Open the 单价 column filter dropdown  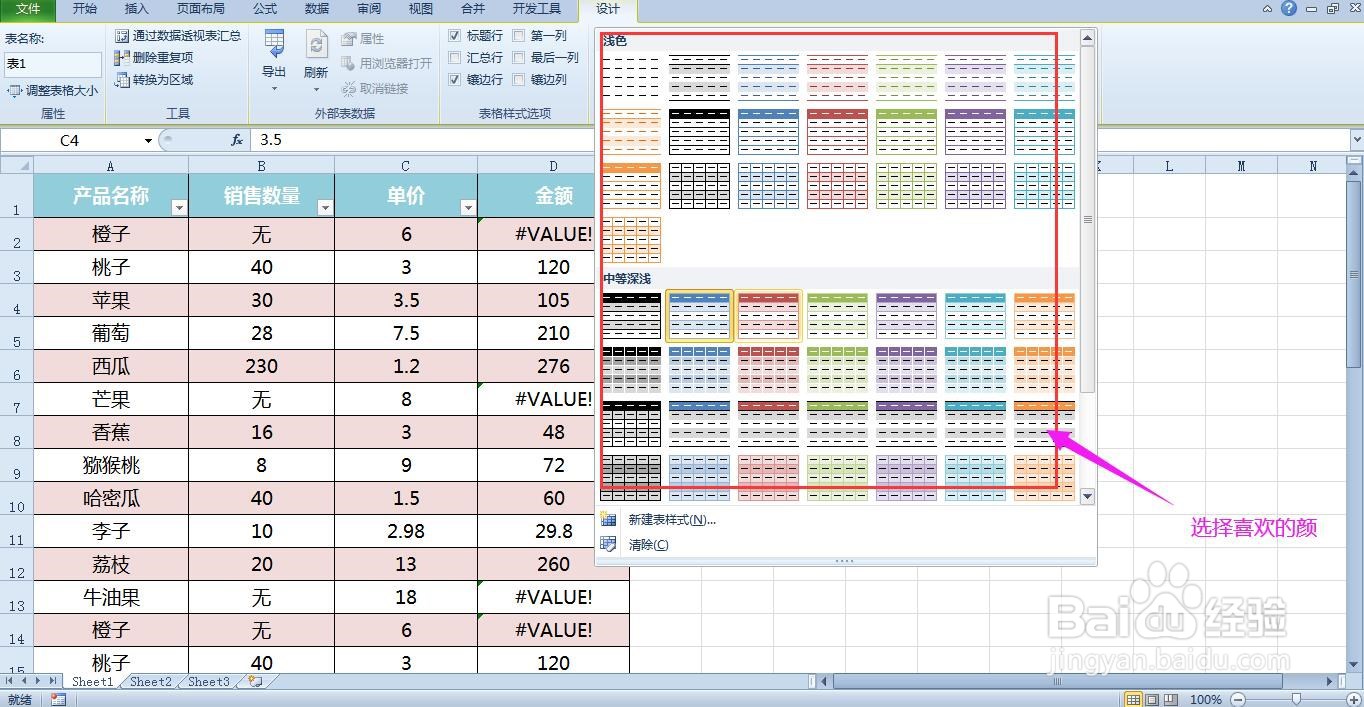pyautogui.click(x=468, y=208)
